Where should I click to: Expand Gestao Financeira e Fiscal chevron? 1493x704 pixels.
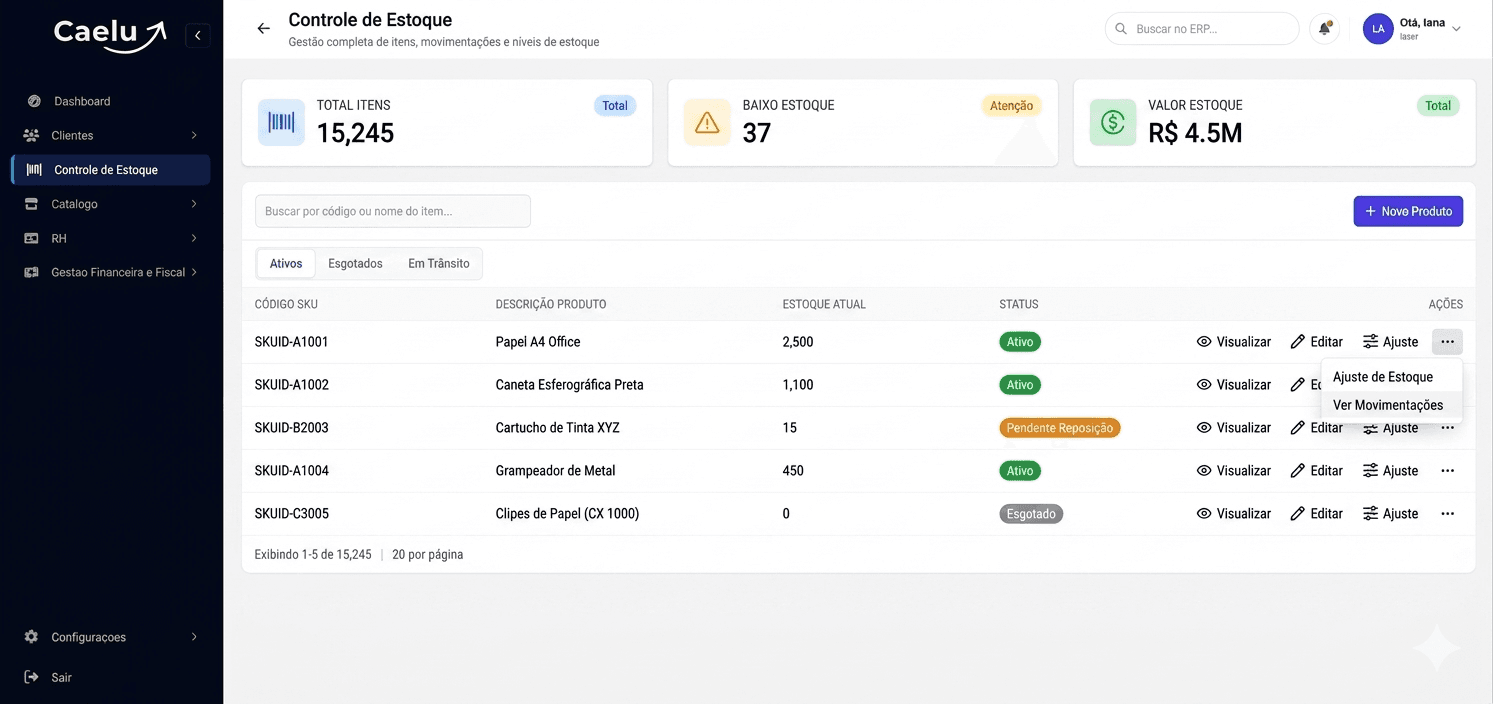[194, 272]
